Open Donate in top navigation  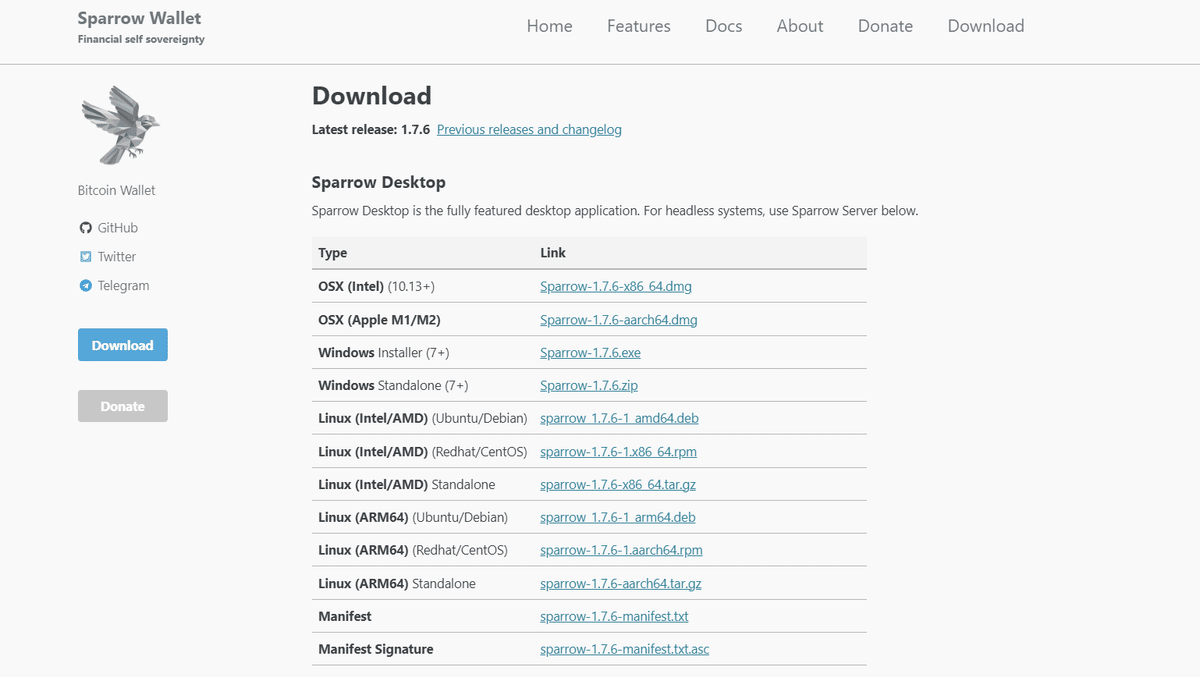886,26
